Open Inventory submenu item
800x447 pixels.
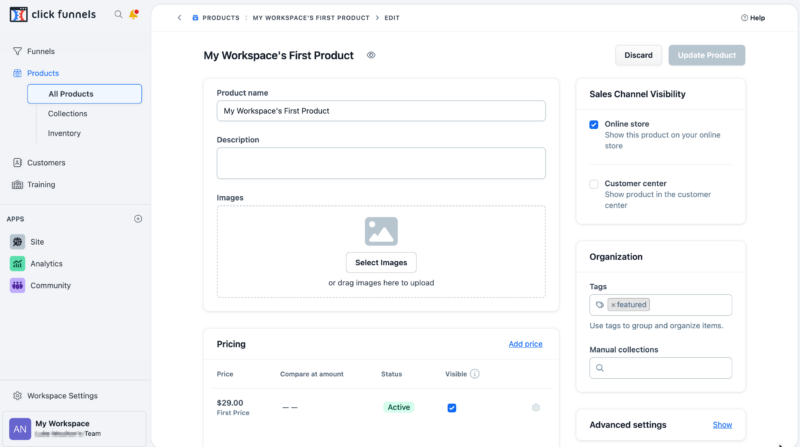coord(64,133)
